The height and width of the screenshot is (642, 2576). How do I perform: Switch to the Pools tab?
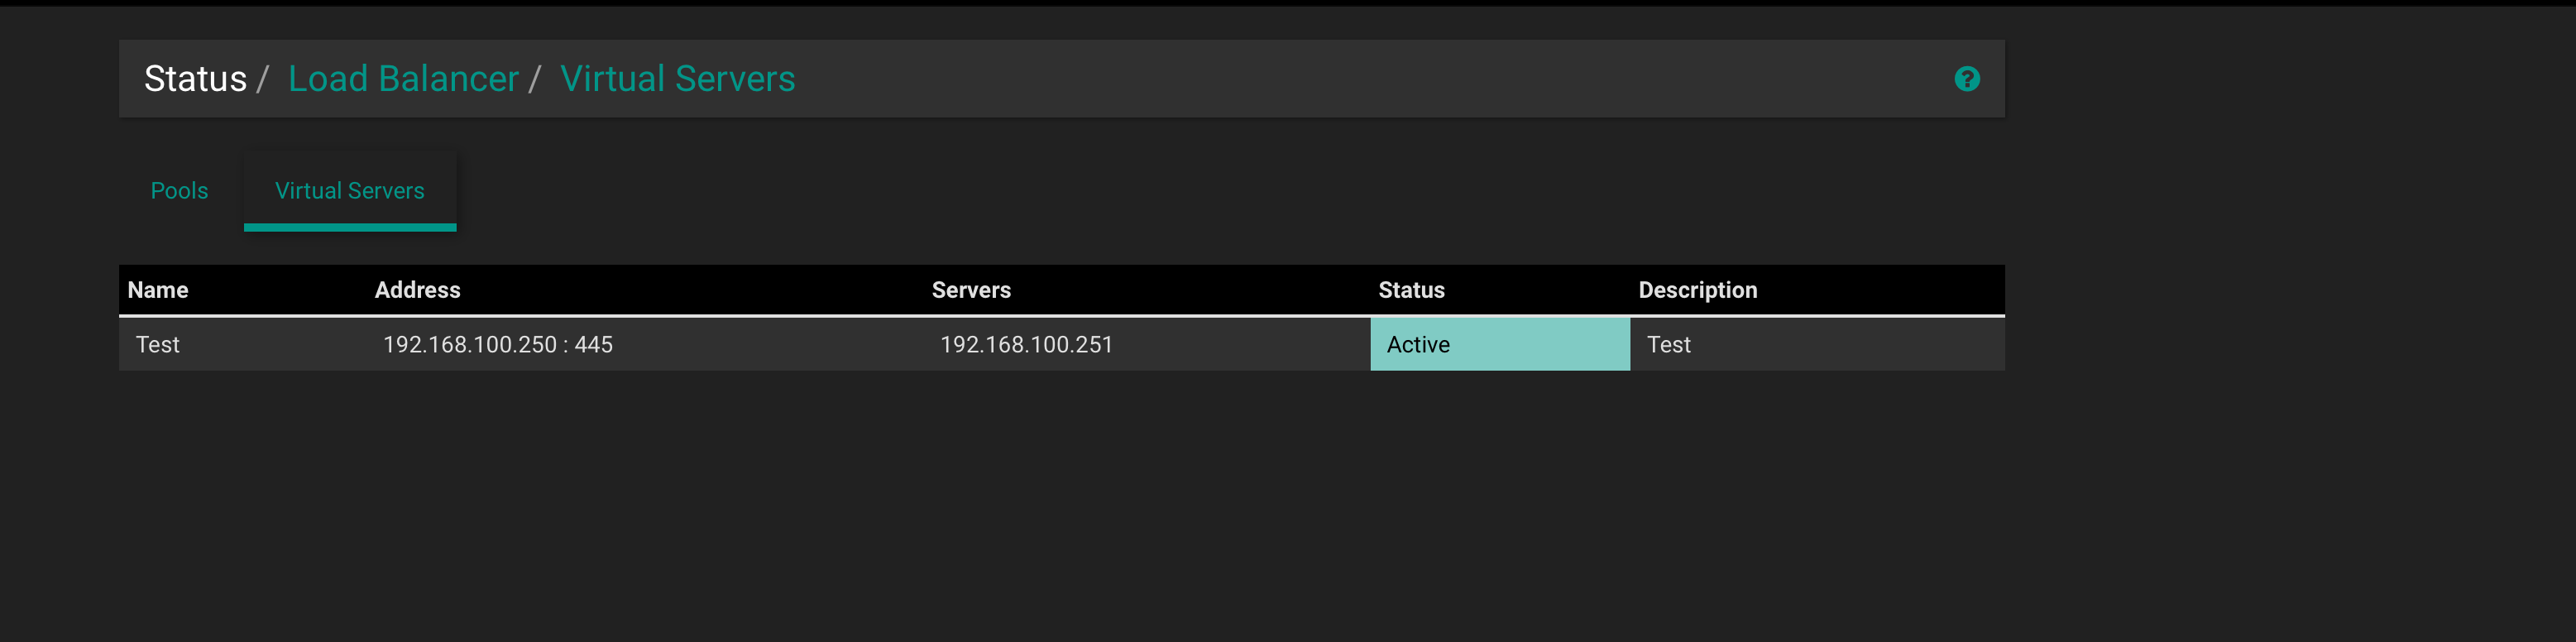coord(179,190)
